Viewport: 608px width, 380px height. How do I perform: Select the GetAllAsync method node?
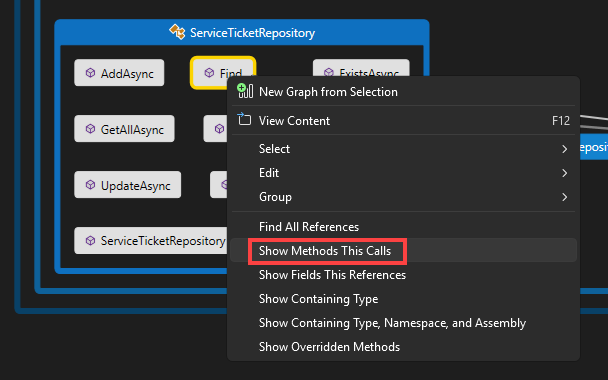point(124,129)
